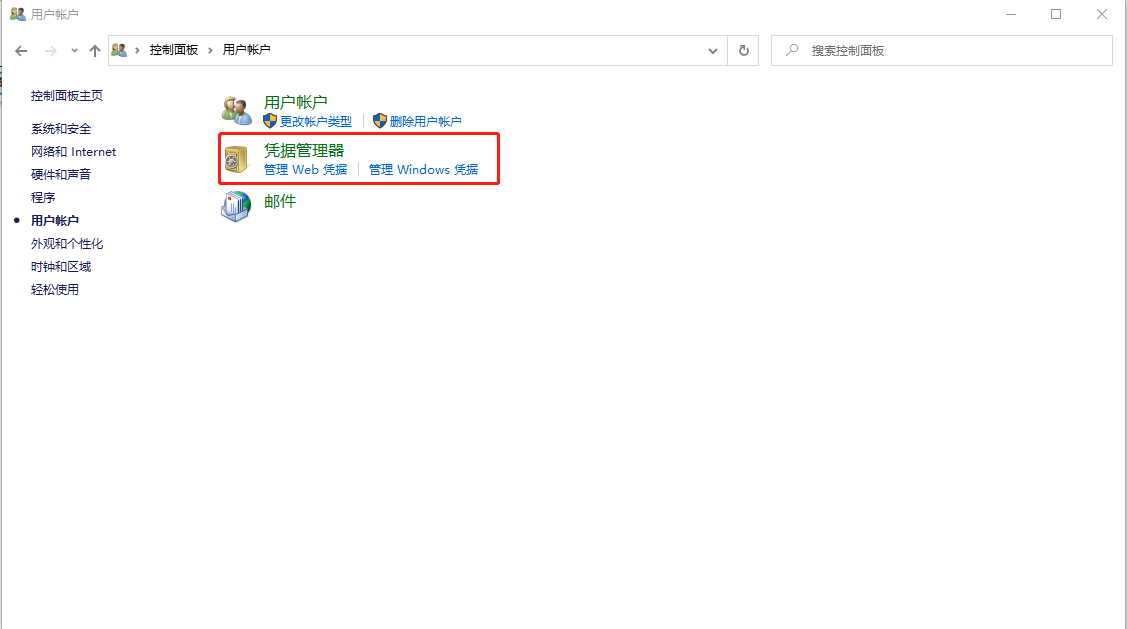Open the 用户帐户 icon with two people
Viewport: 1127px width, 629px height.
(236, 110)
